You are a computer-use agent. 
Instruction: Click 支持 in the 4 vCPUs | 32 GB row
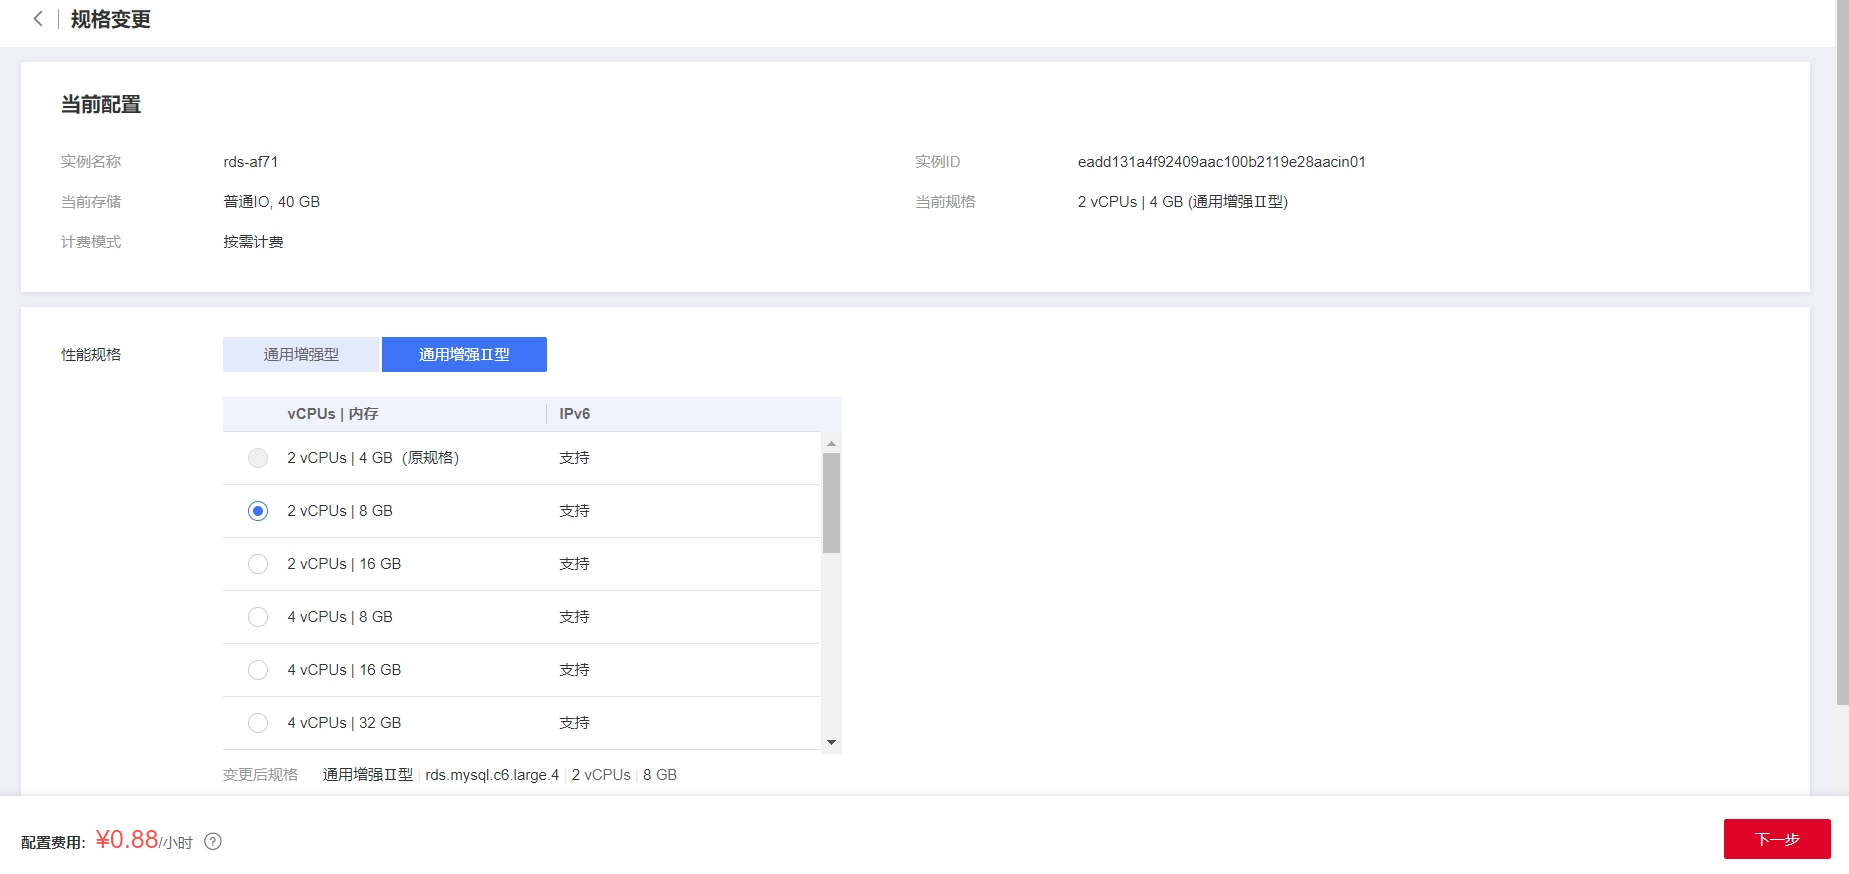point(574,723)
